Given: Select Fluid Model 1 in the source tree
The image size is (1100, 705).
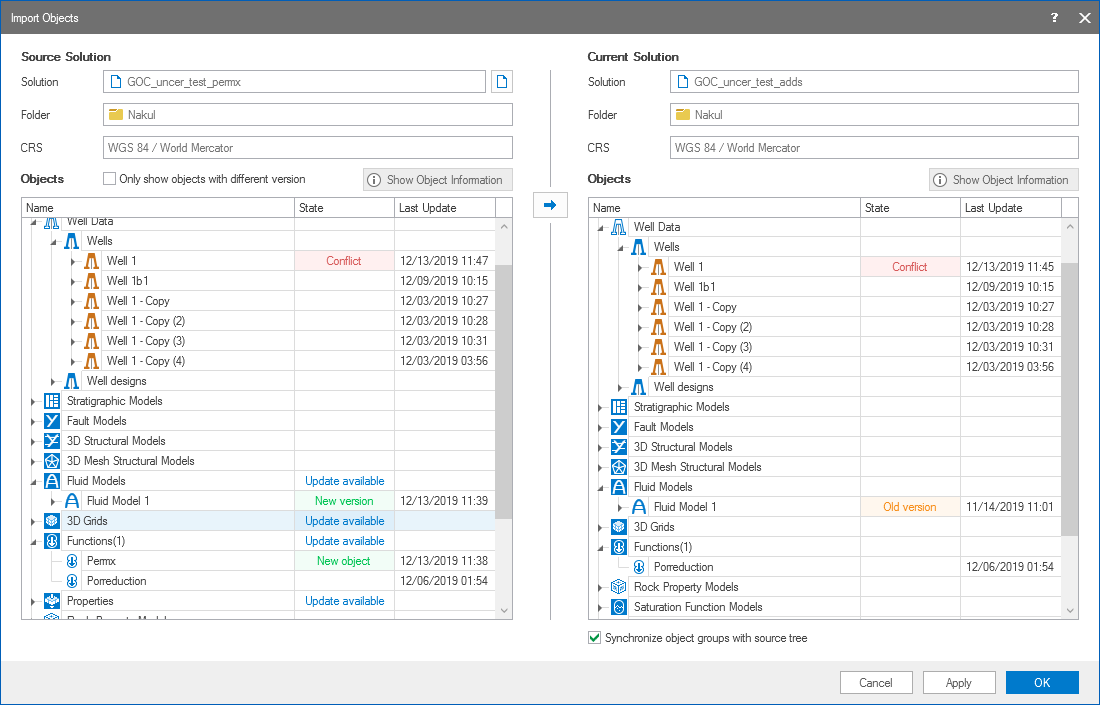Looking at the screenshot, I should [118, 501].
